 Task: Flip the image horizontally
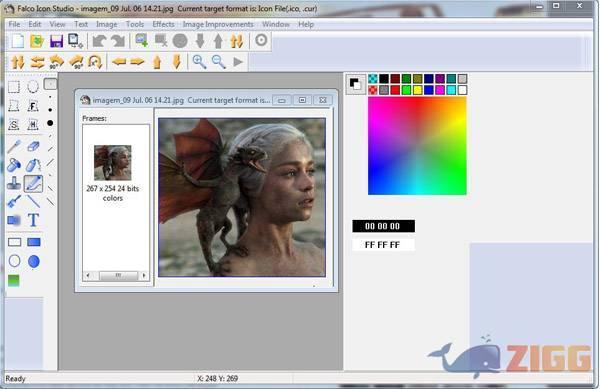37,62
